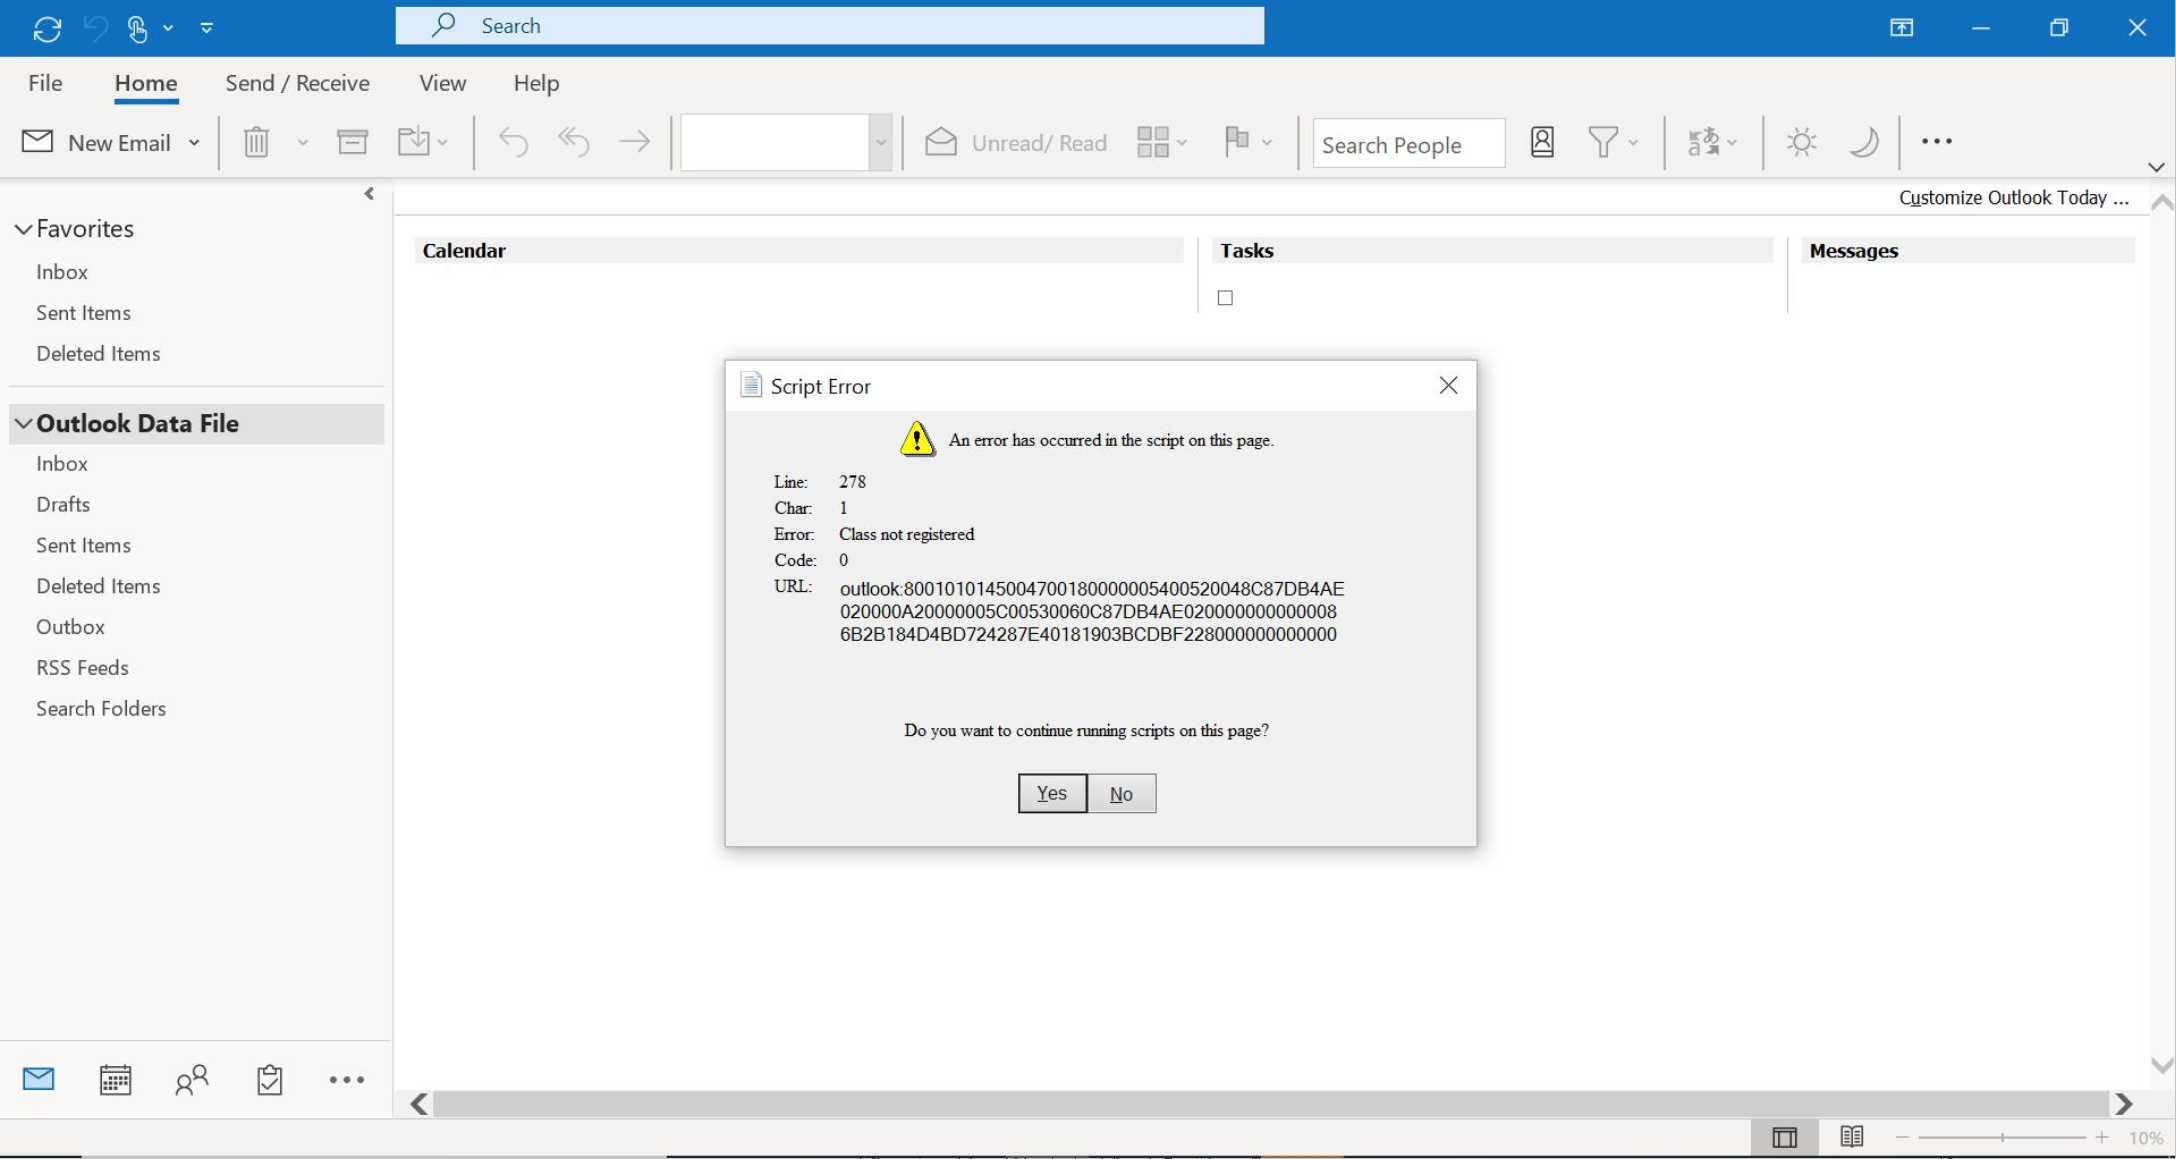Open the Customize Quick Access Toolbar arrow
This screenshot has width=2176, height=1159.
tap(207, 28)
